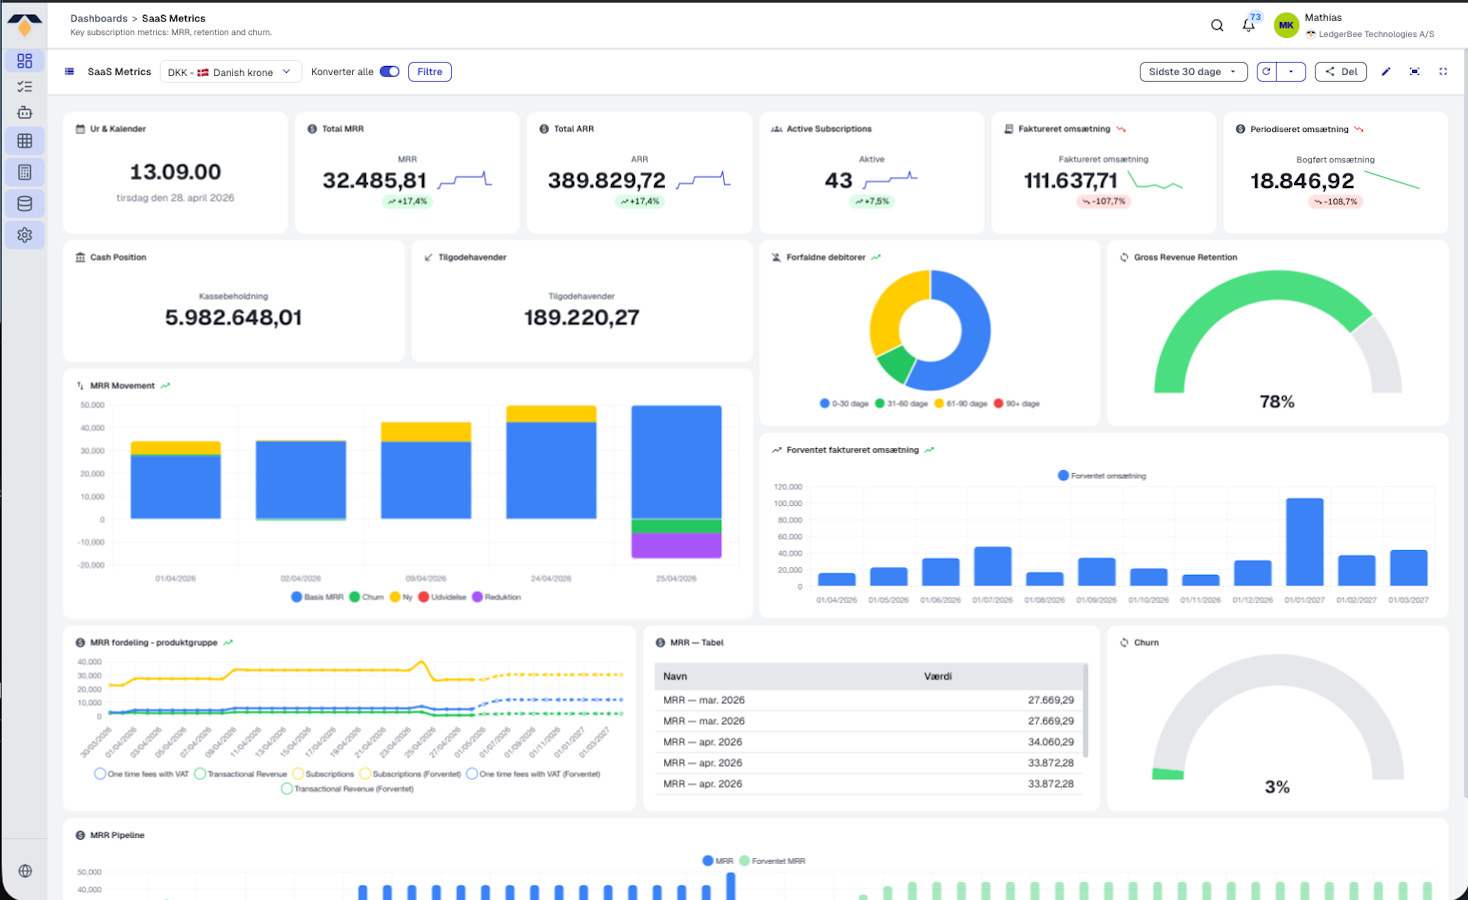This screenshot has height=900, width=1468.
Task: Click the Reduktion purple legend swatch
Action: tap(477, 597)
